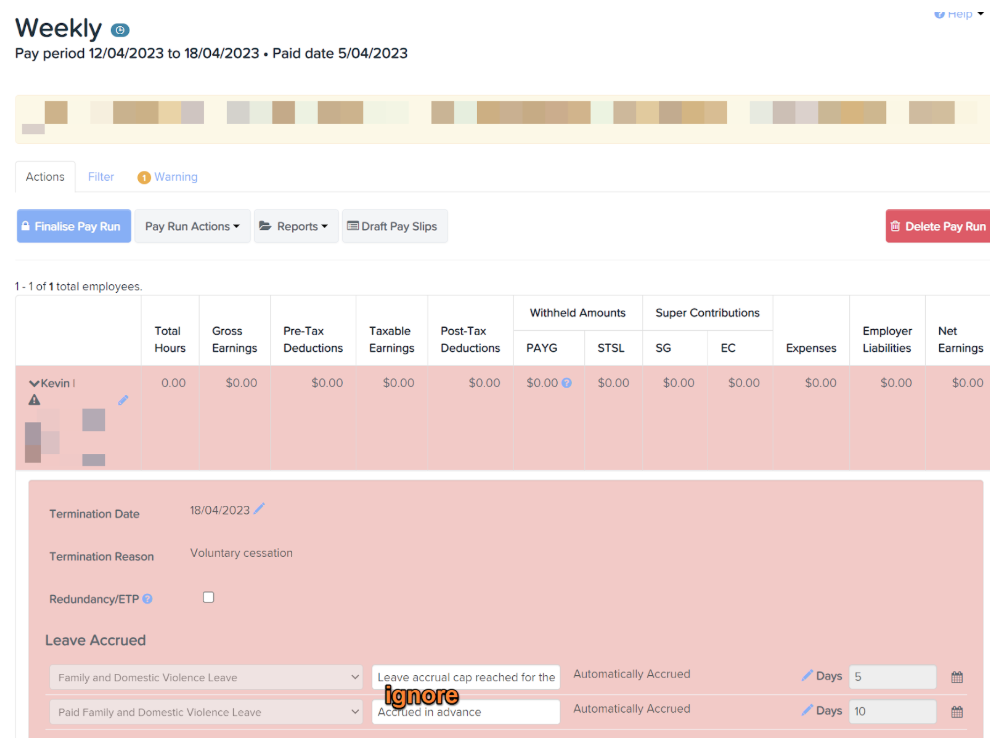The height and width of the screenshot is (738, 990).
Task: Open the Warning tab
Action: pyautogui.click(x=168, y=177)
